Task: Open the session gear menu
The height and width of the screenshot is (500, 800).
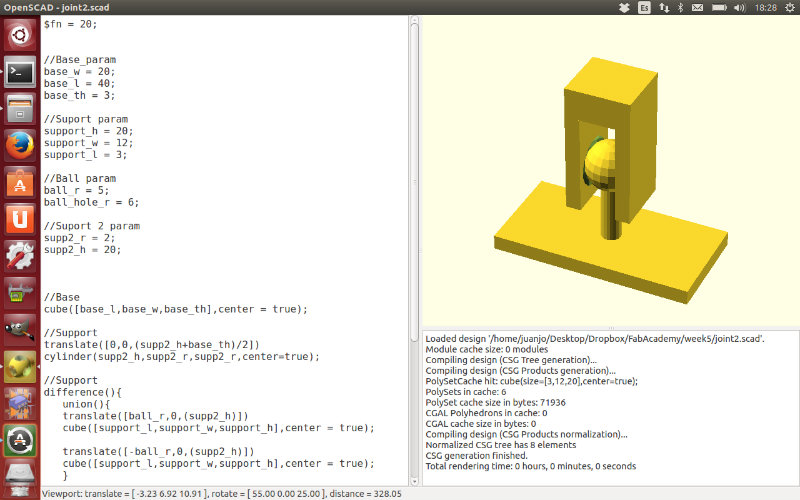Action: [789, 8]
